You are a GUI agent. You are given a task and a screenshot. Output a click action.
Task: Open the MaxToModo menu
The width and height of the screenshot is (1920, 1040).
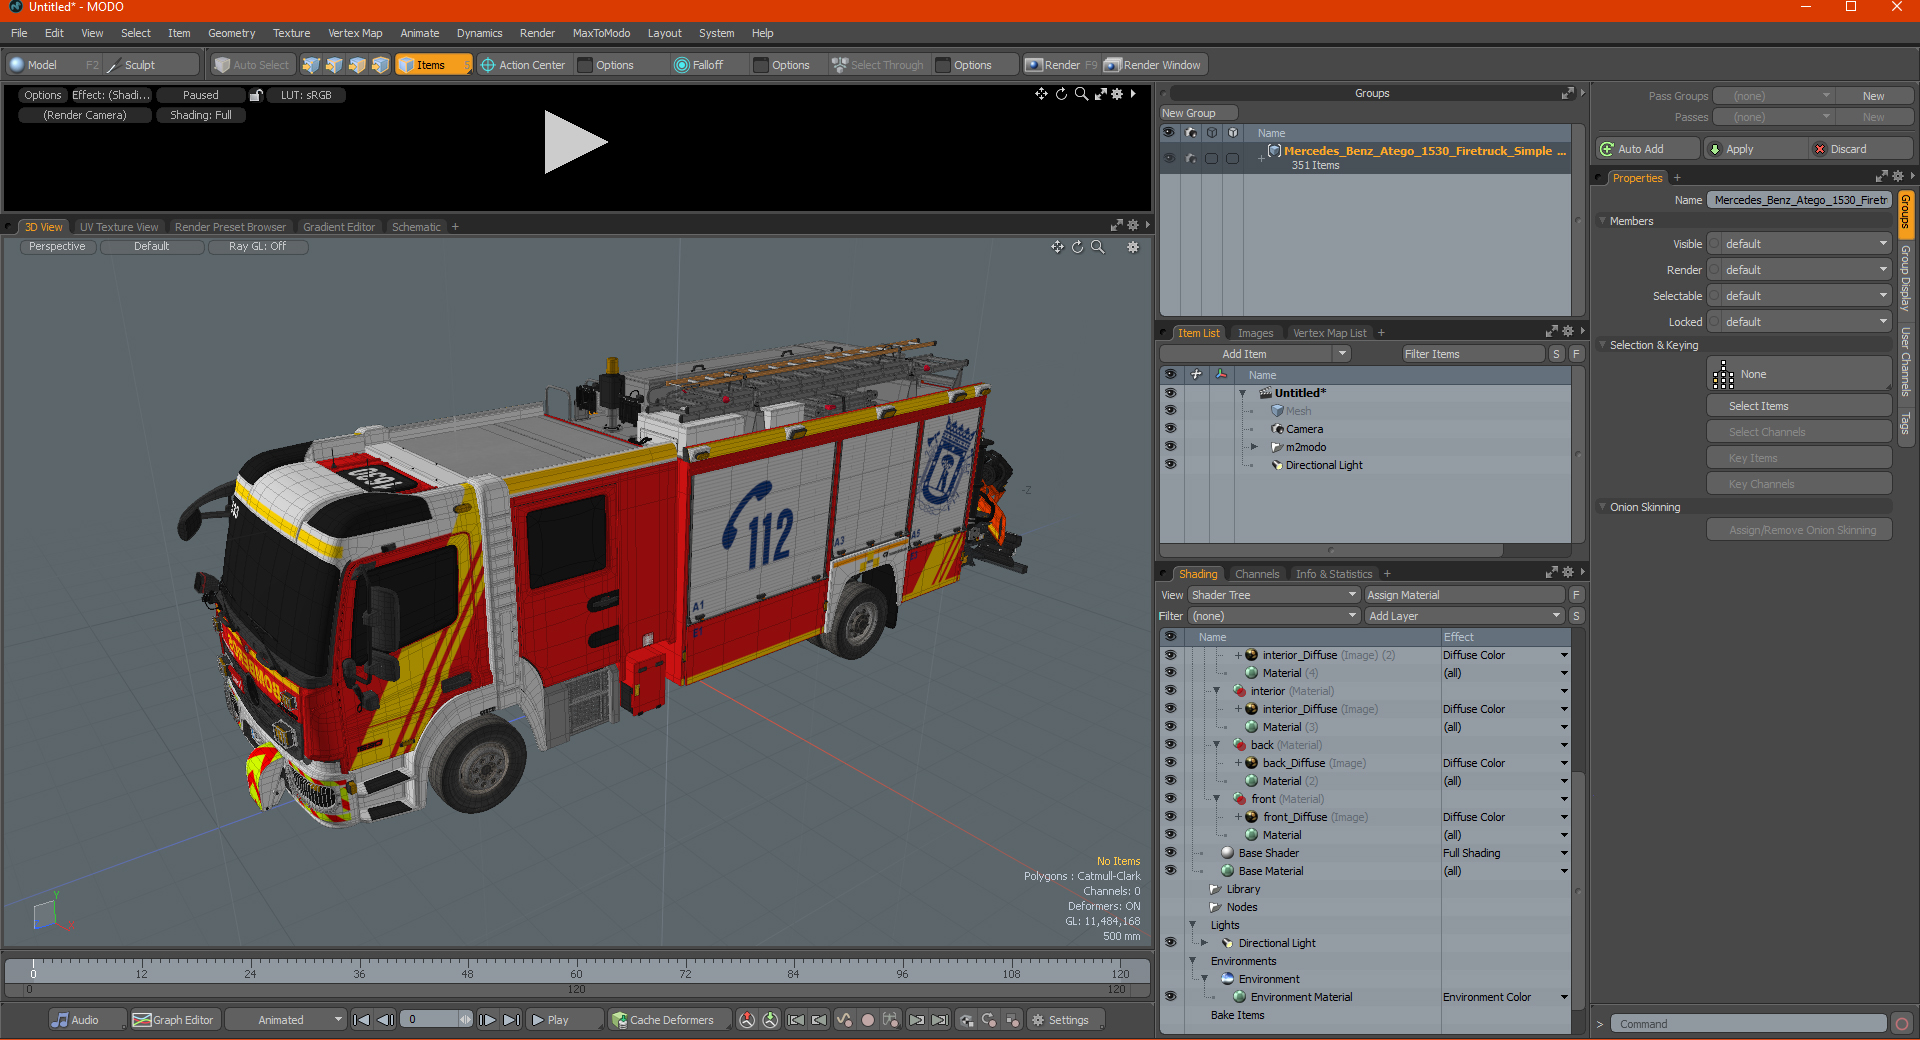pos(601,33)
